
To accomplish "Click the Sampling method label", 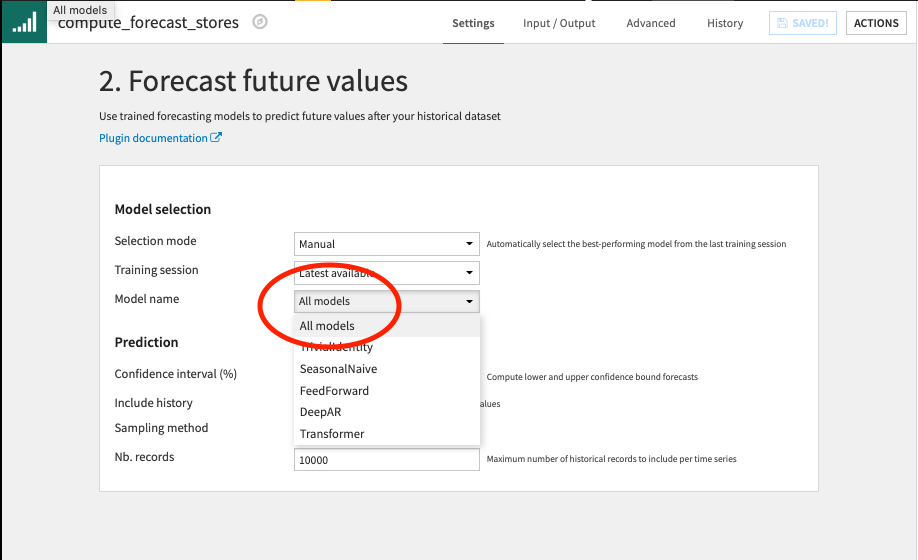I will tap(162, 428).
